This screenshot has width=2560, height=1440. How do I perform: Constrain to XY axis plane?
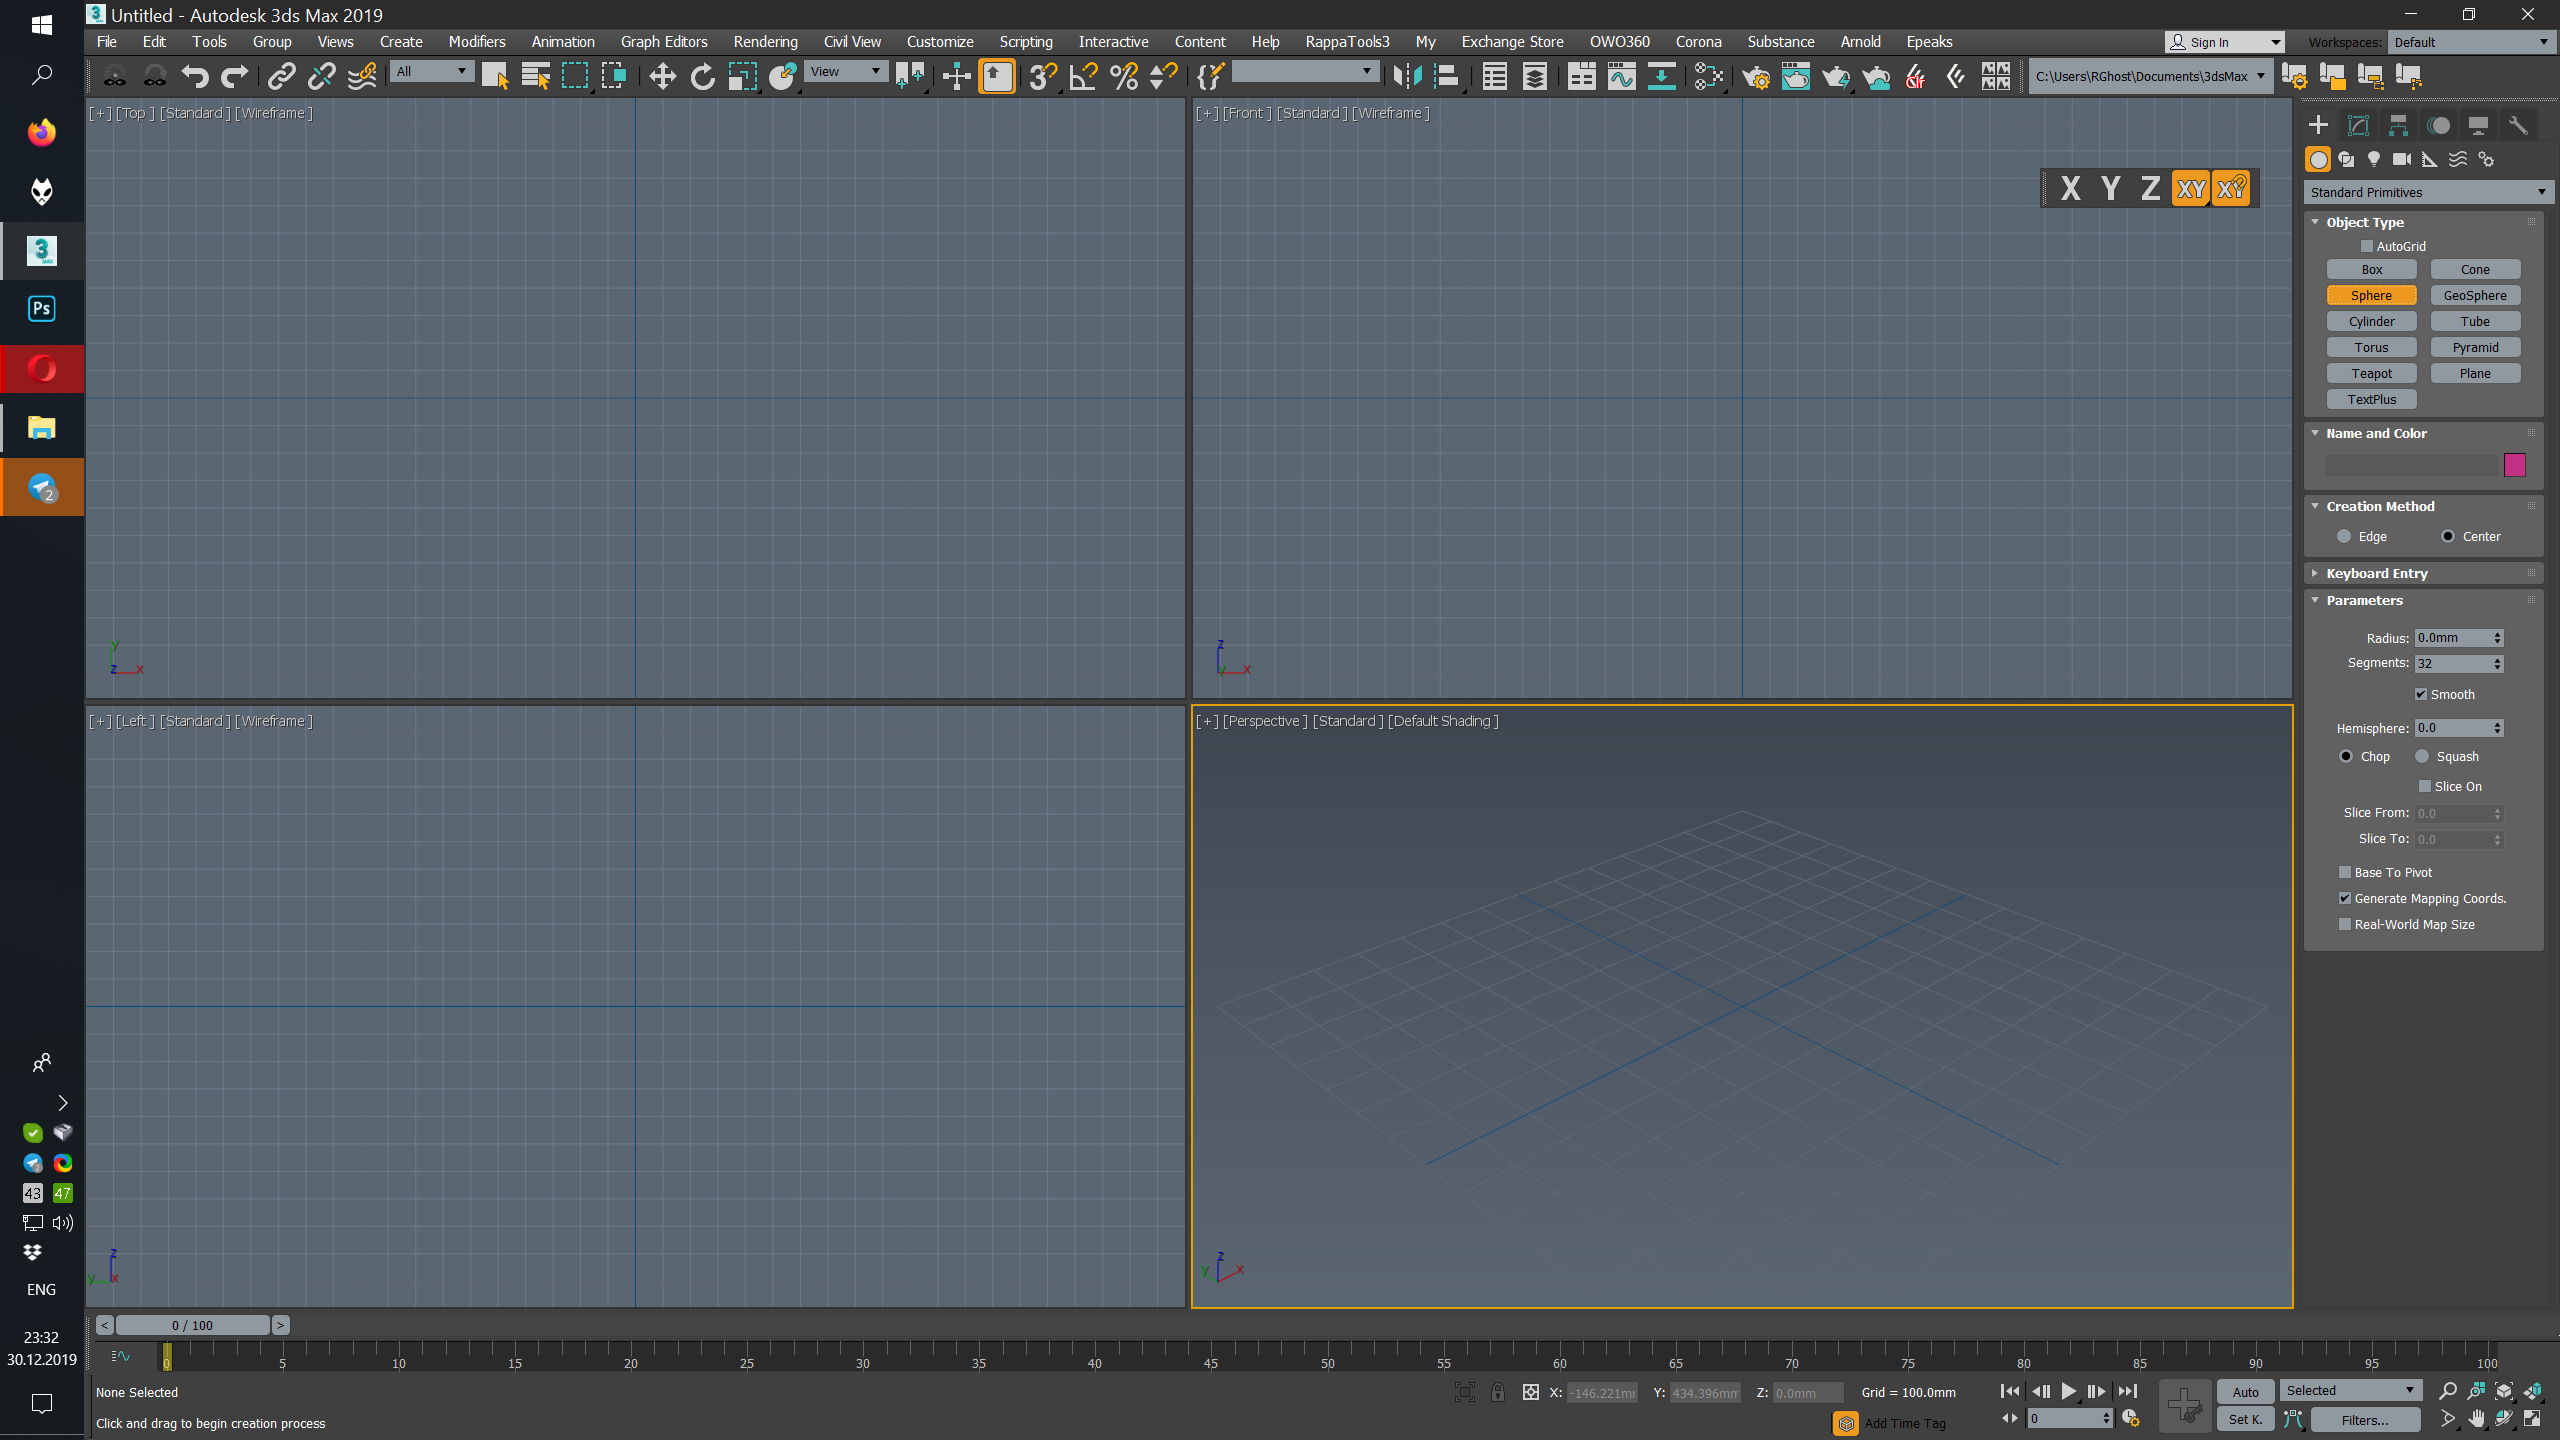coord(2191,188)
